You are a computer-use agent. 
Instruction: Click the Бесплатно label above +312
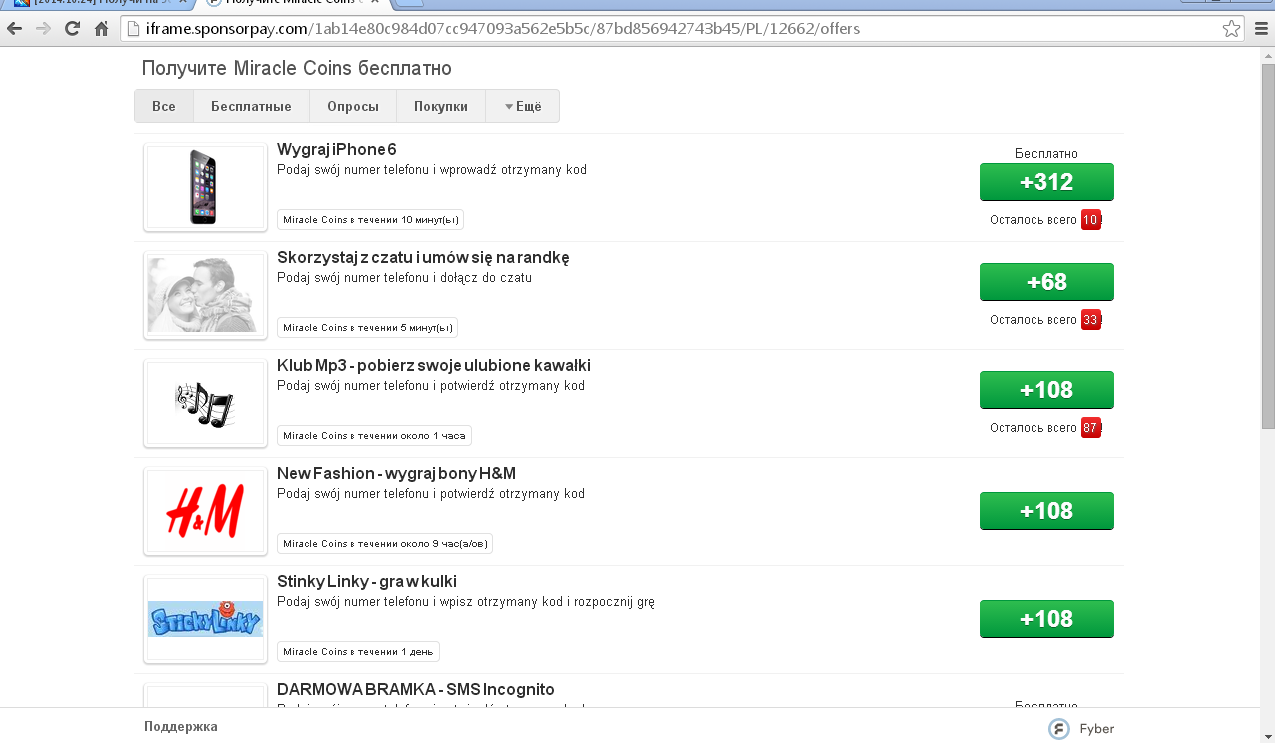click(1046, 154)
